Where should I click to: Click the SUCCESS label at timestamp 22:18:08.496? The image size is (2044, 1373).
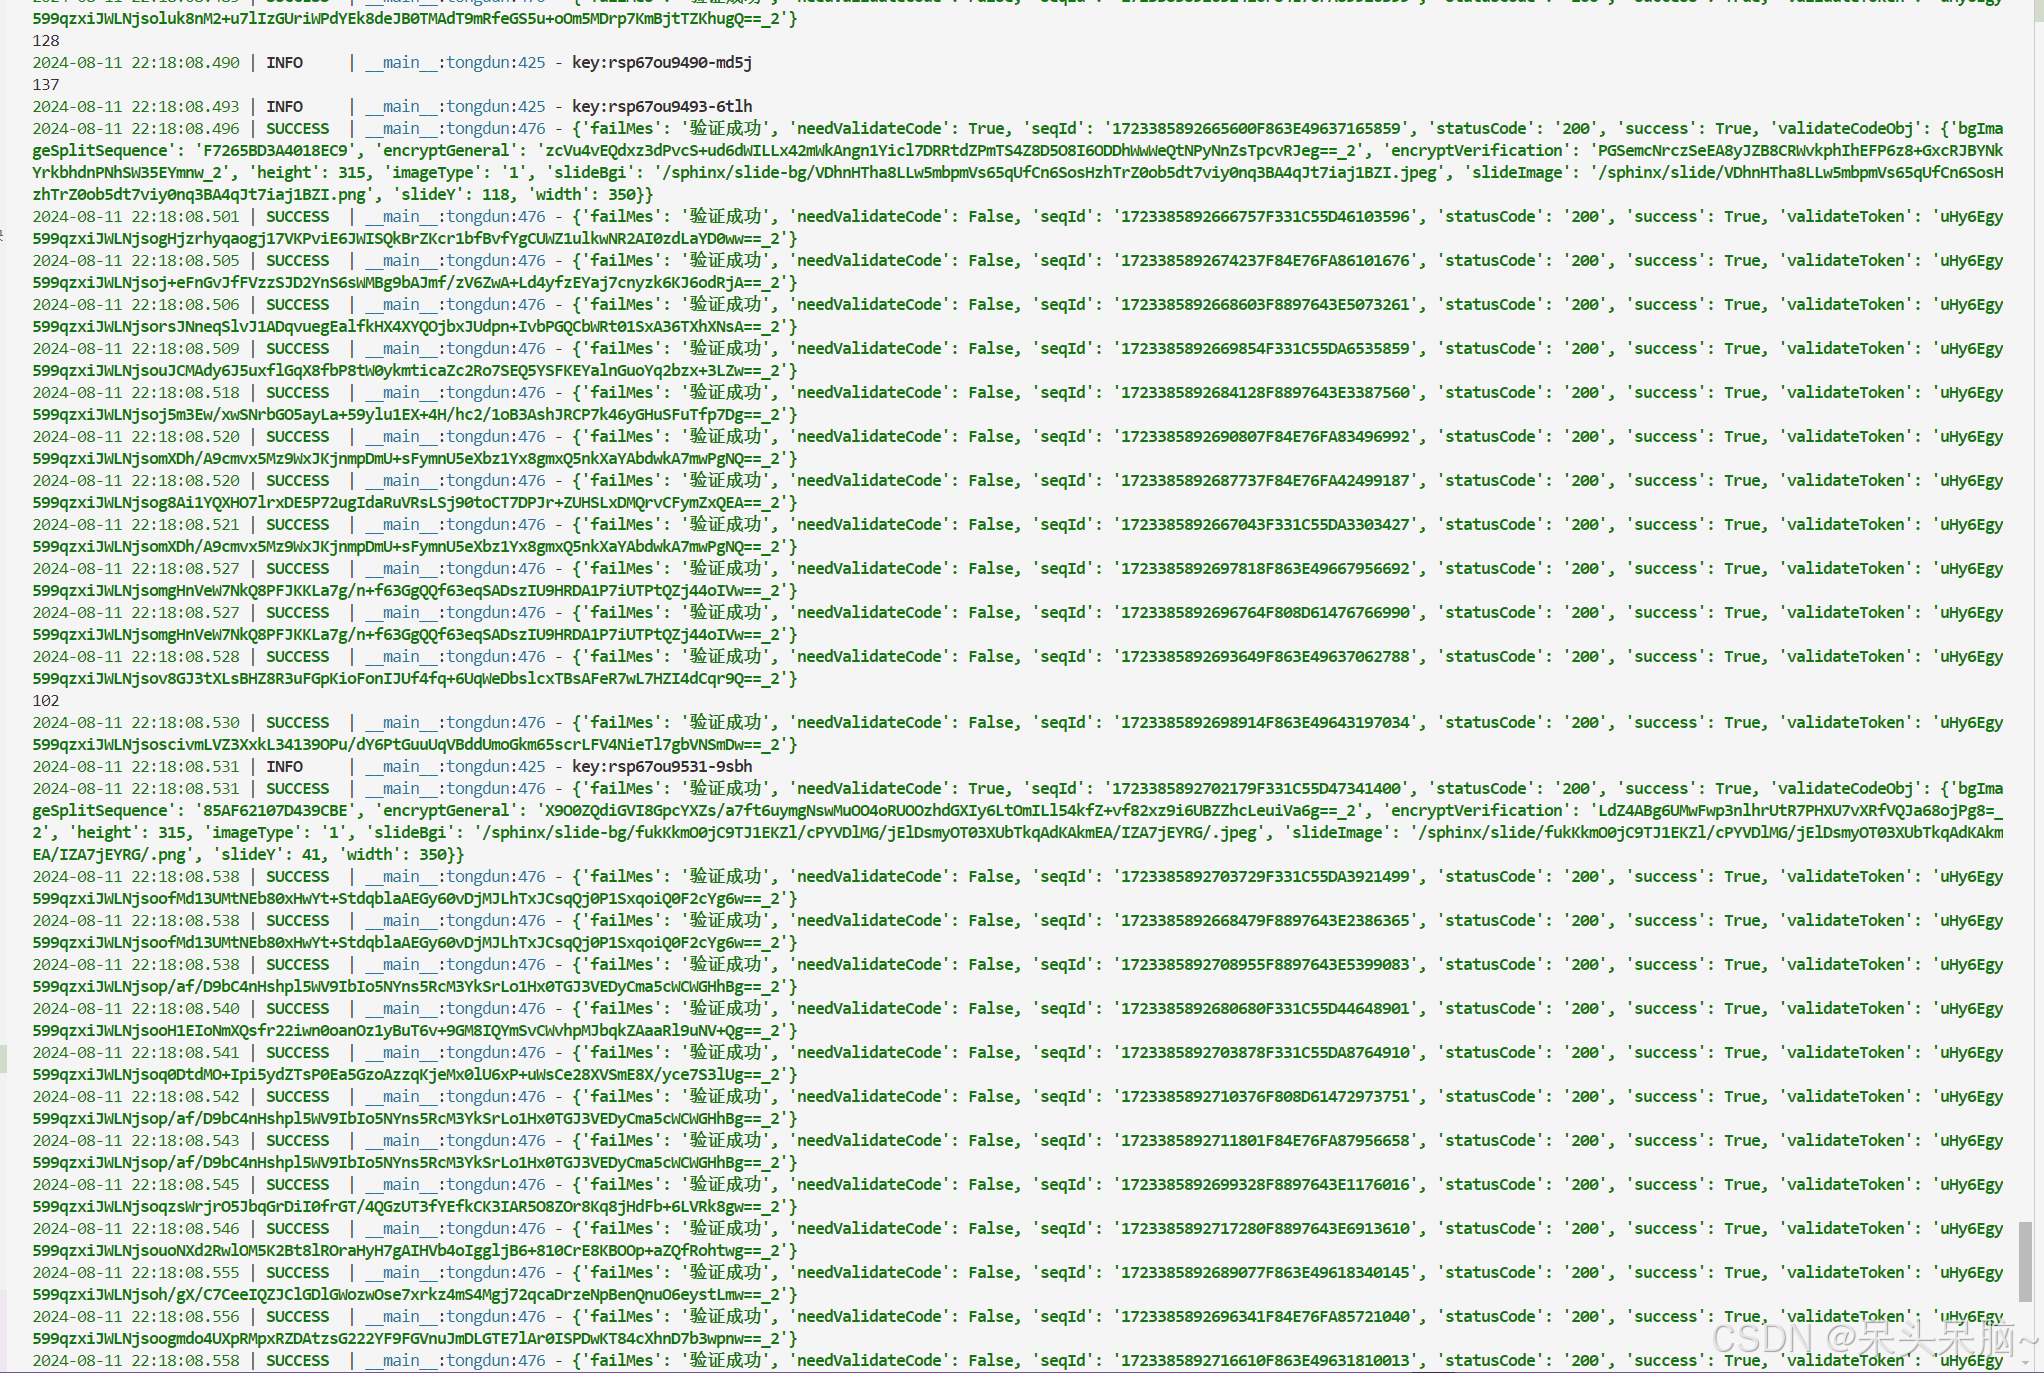click(297, 129)
